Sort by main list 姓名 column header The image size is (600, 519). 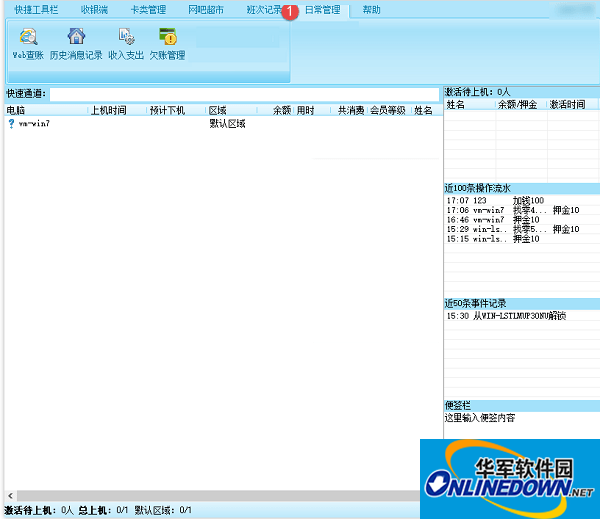pos(427,110)
